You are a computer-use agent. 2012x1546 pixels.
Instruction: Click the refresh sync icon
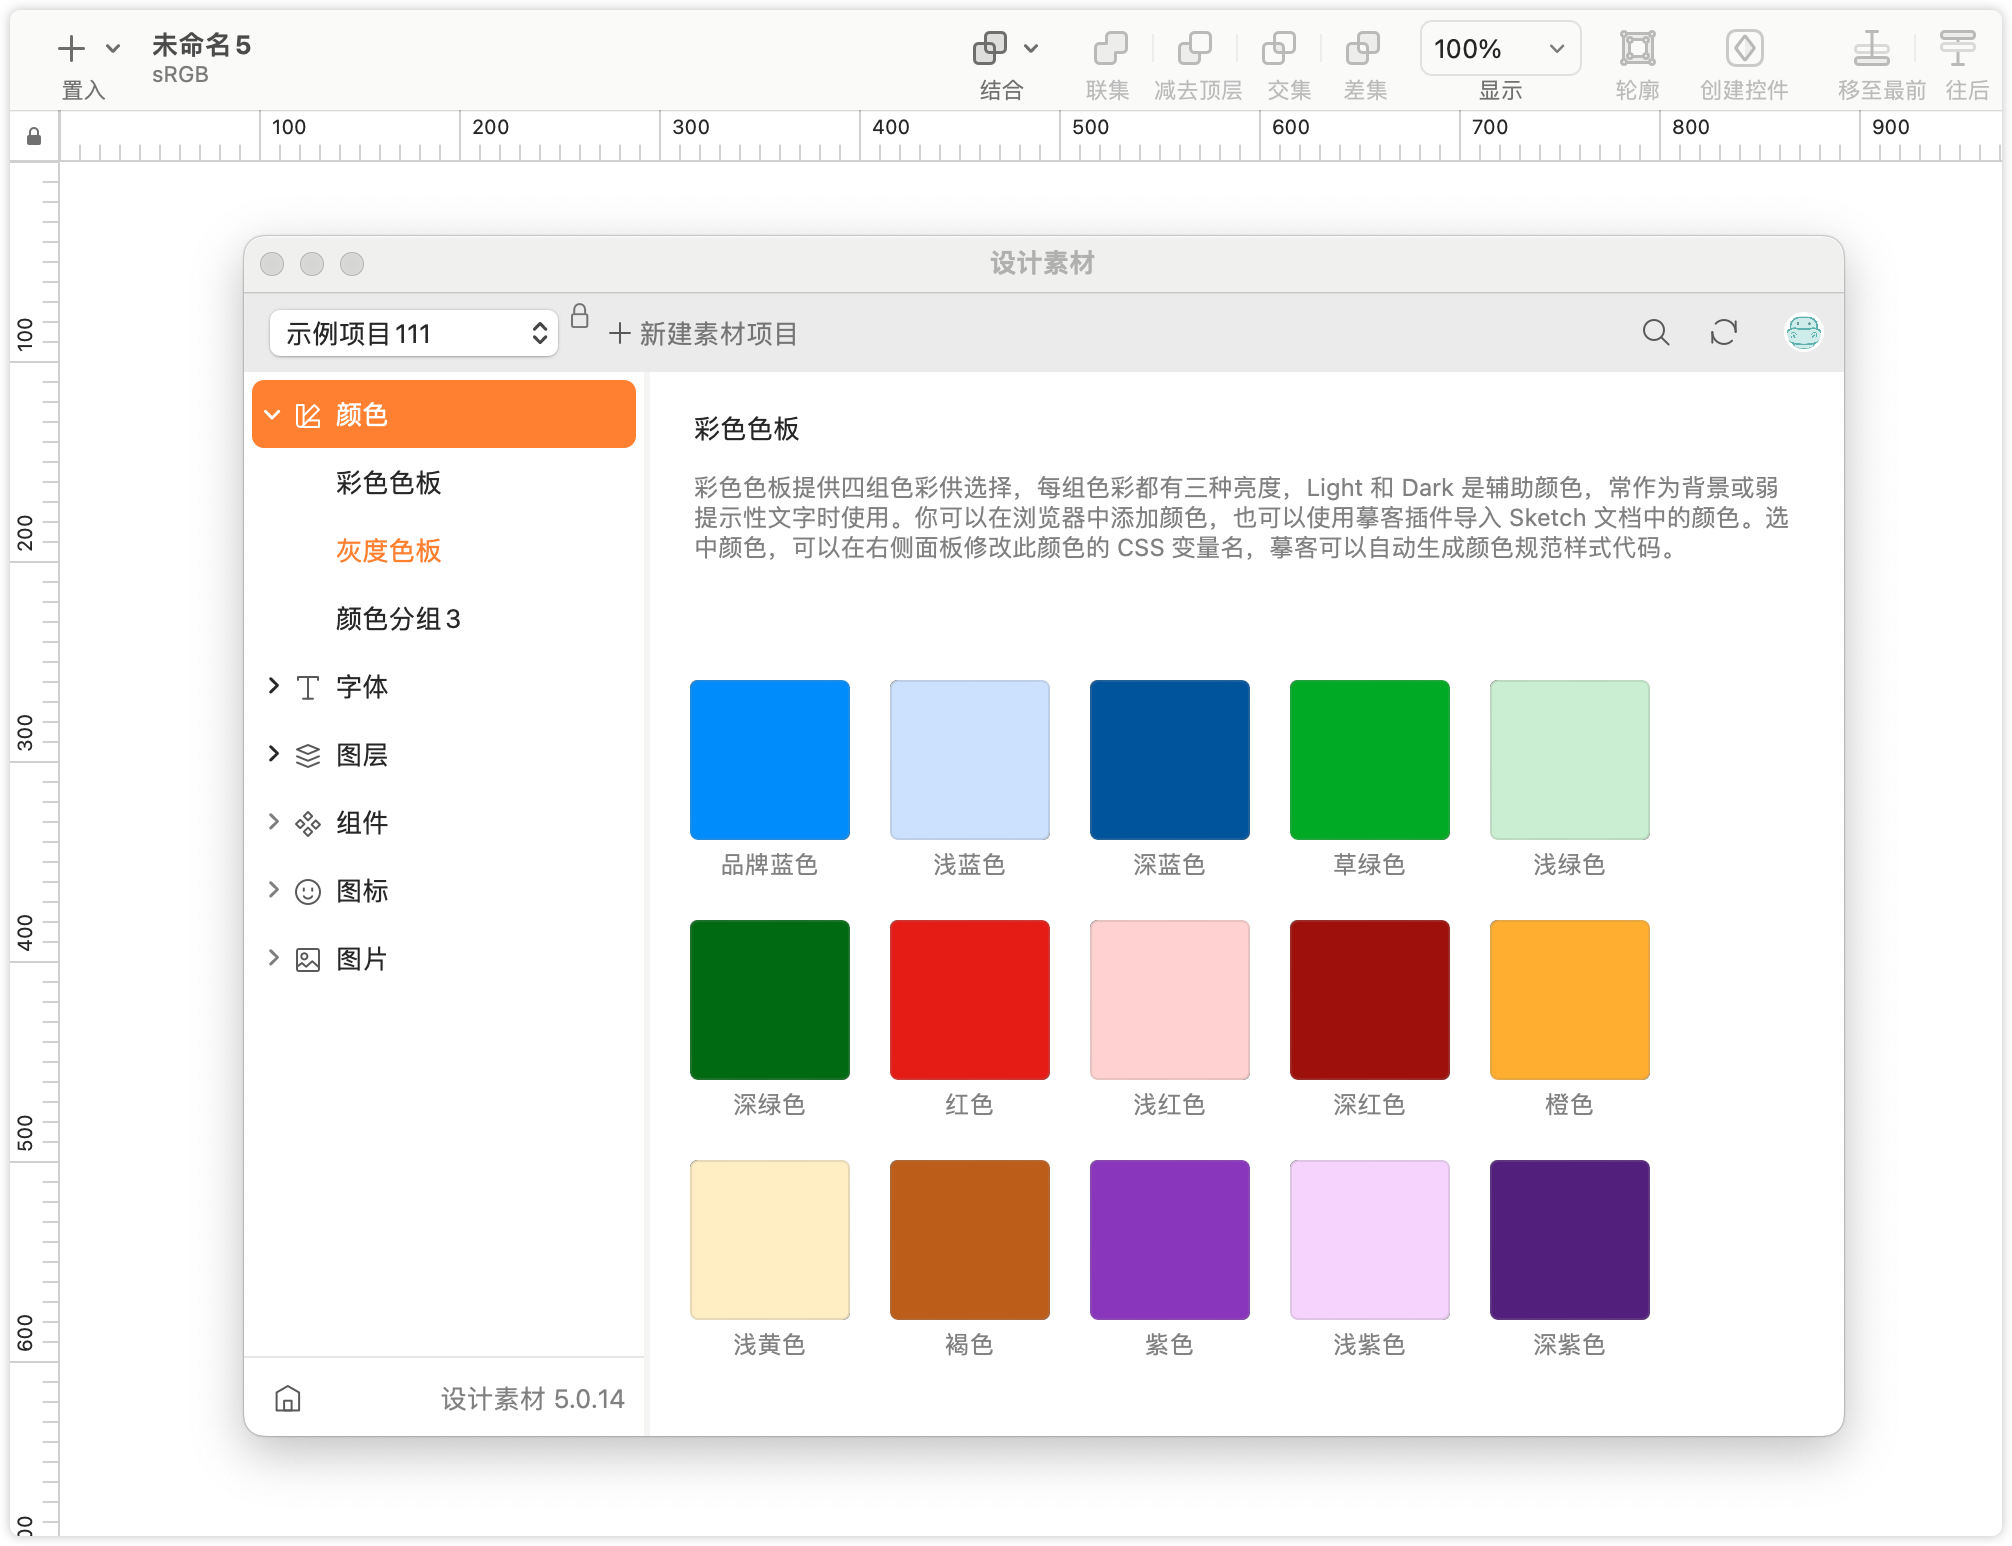[1723, 332]
